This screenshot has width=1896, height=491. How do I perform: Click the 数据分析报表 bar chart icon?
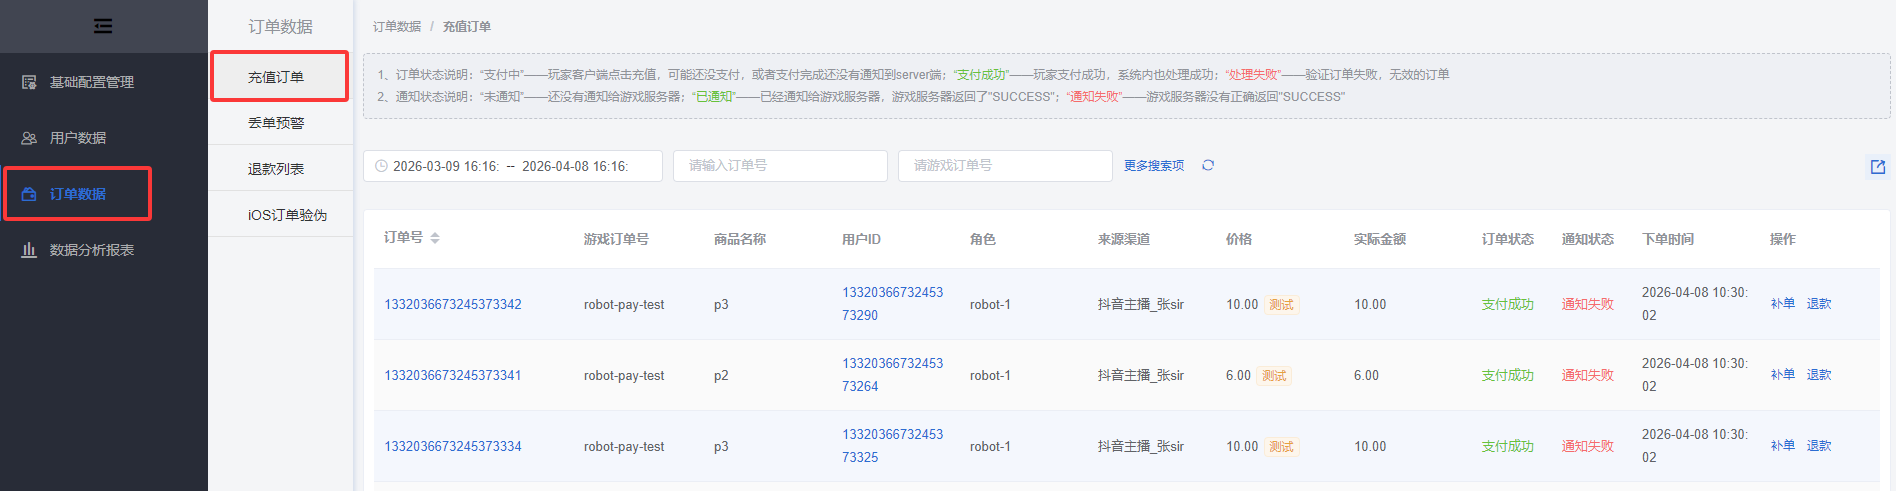29,250
